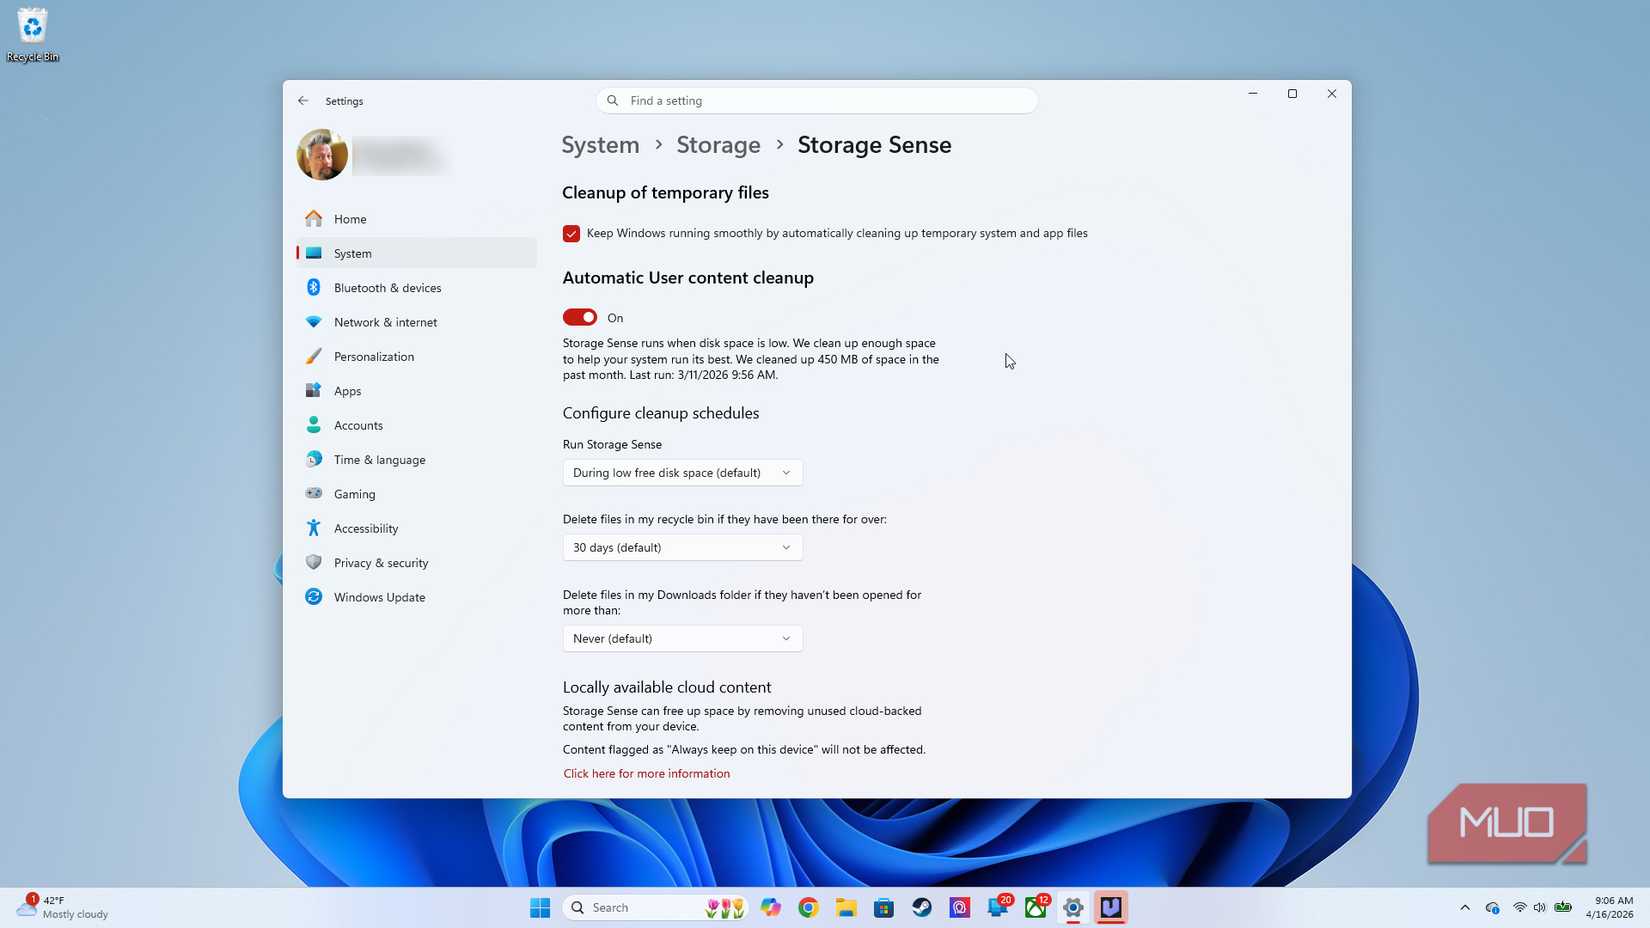Click the Accessibility figure icon
Image resolution: width=1650 pixels, height=928 pixels.
pyautogui.click(x=313, y=528)
